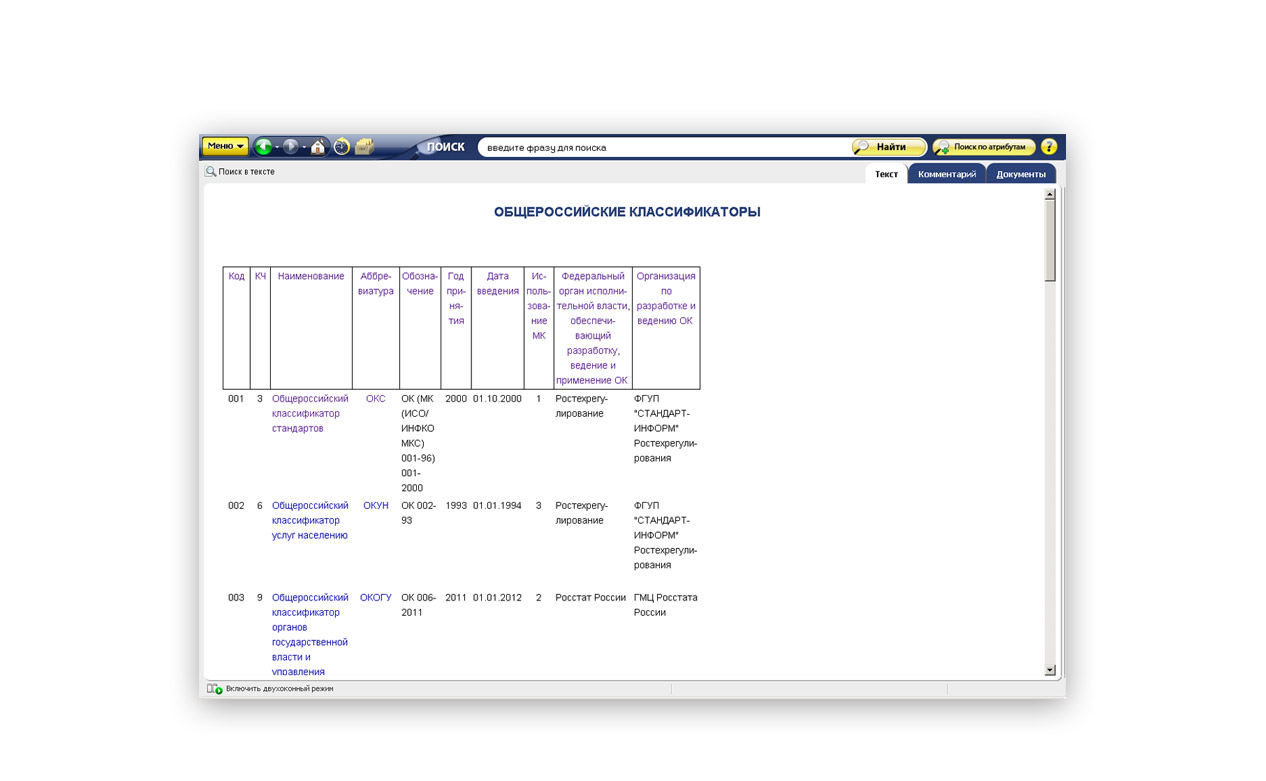Screen dimensions: 1266x781
Task: Select the code cell 003
Action: pyautogui.click(x=236, y=597)
